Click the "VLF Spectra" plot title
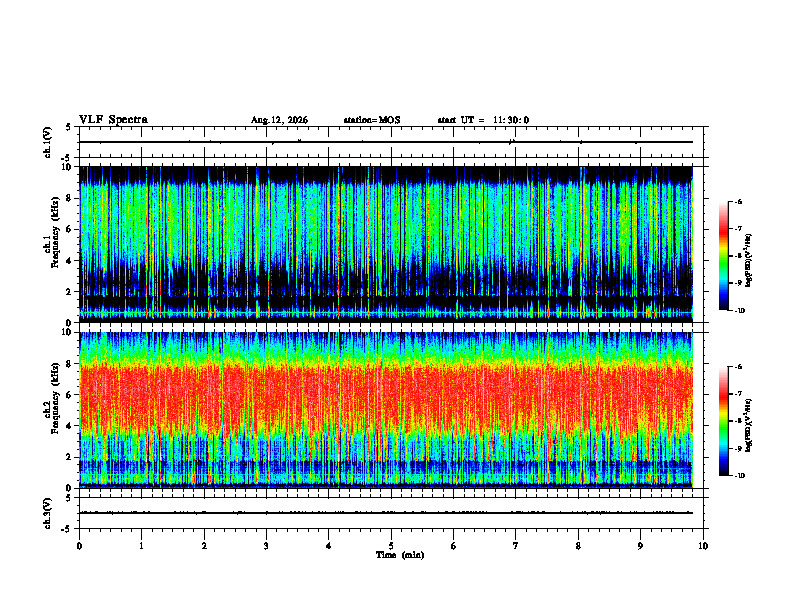792x612 pixels. pyautogui.click(x=113, y=120)
